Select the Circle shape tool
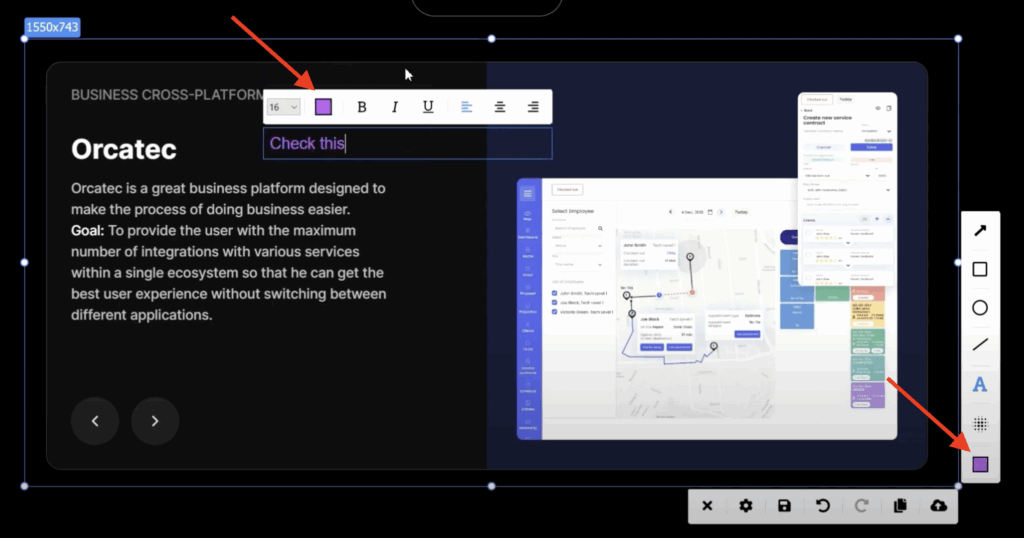This screenshot has height=538, width=1024. point(980,308)
